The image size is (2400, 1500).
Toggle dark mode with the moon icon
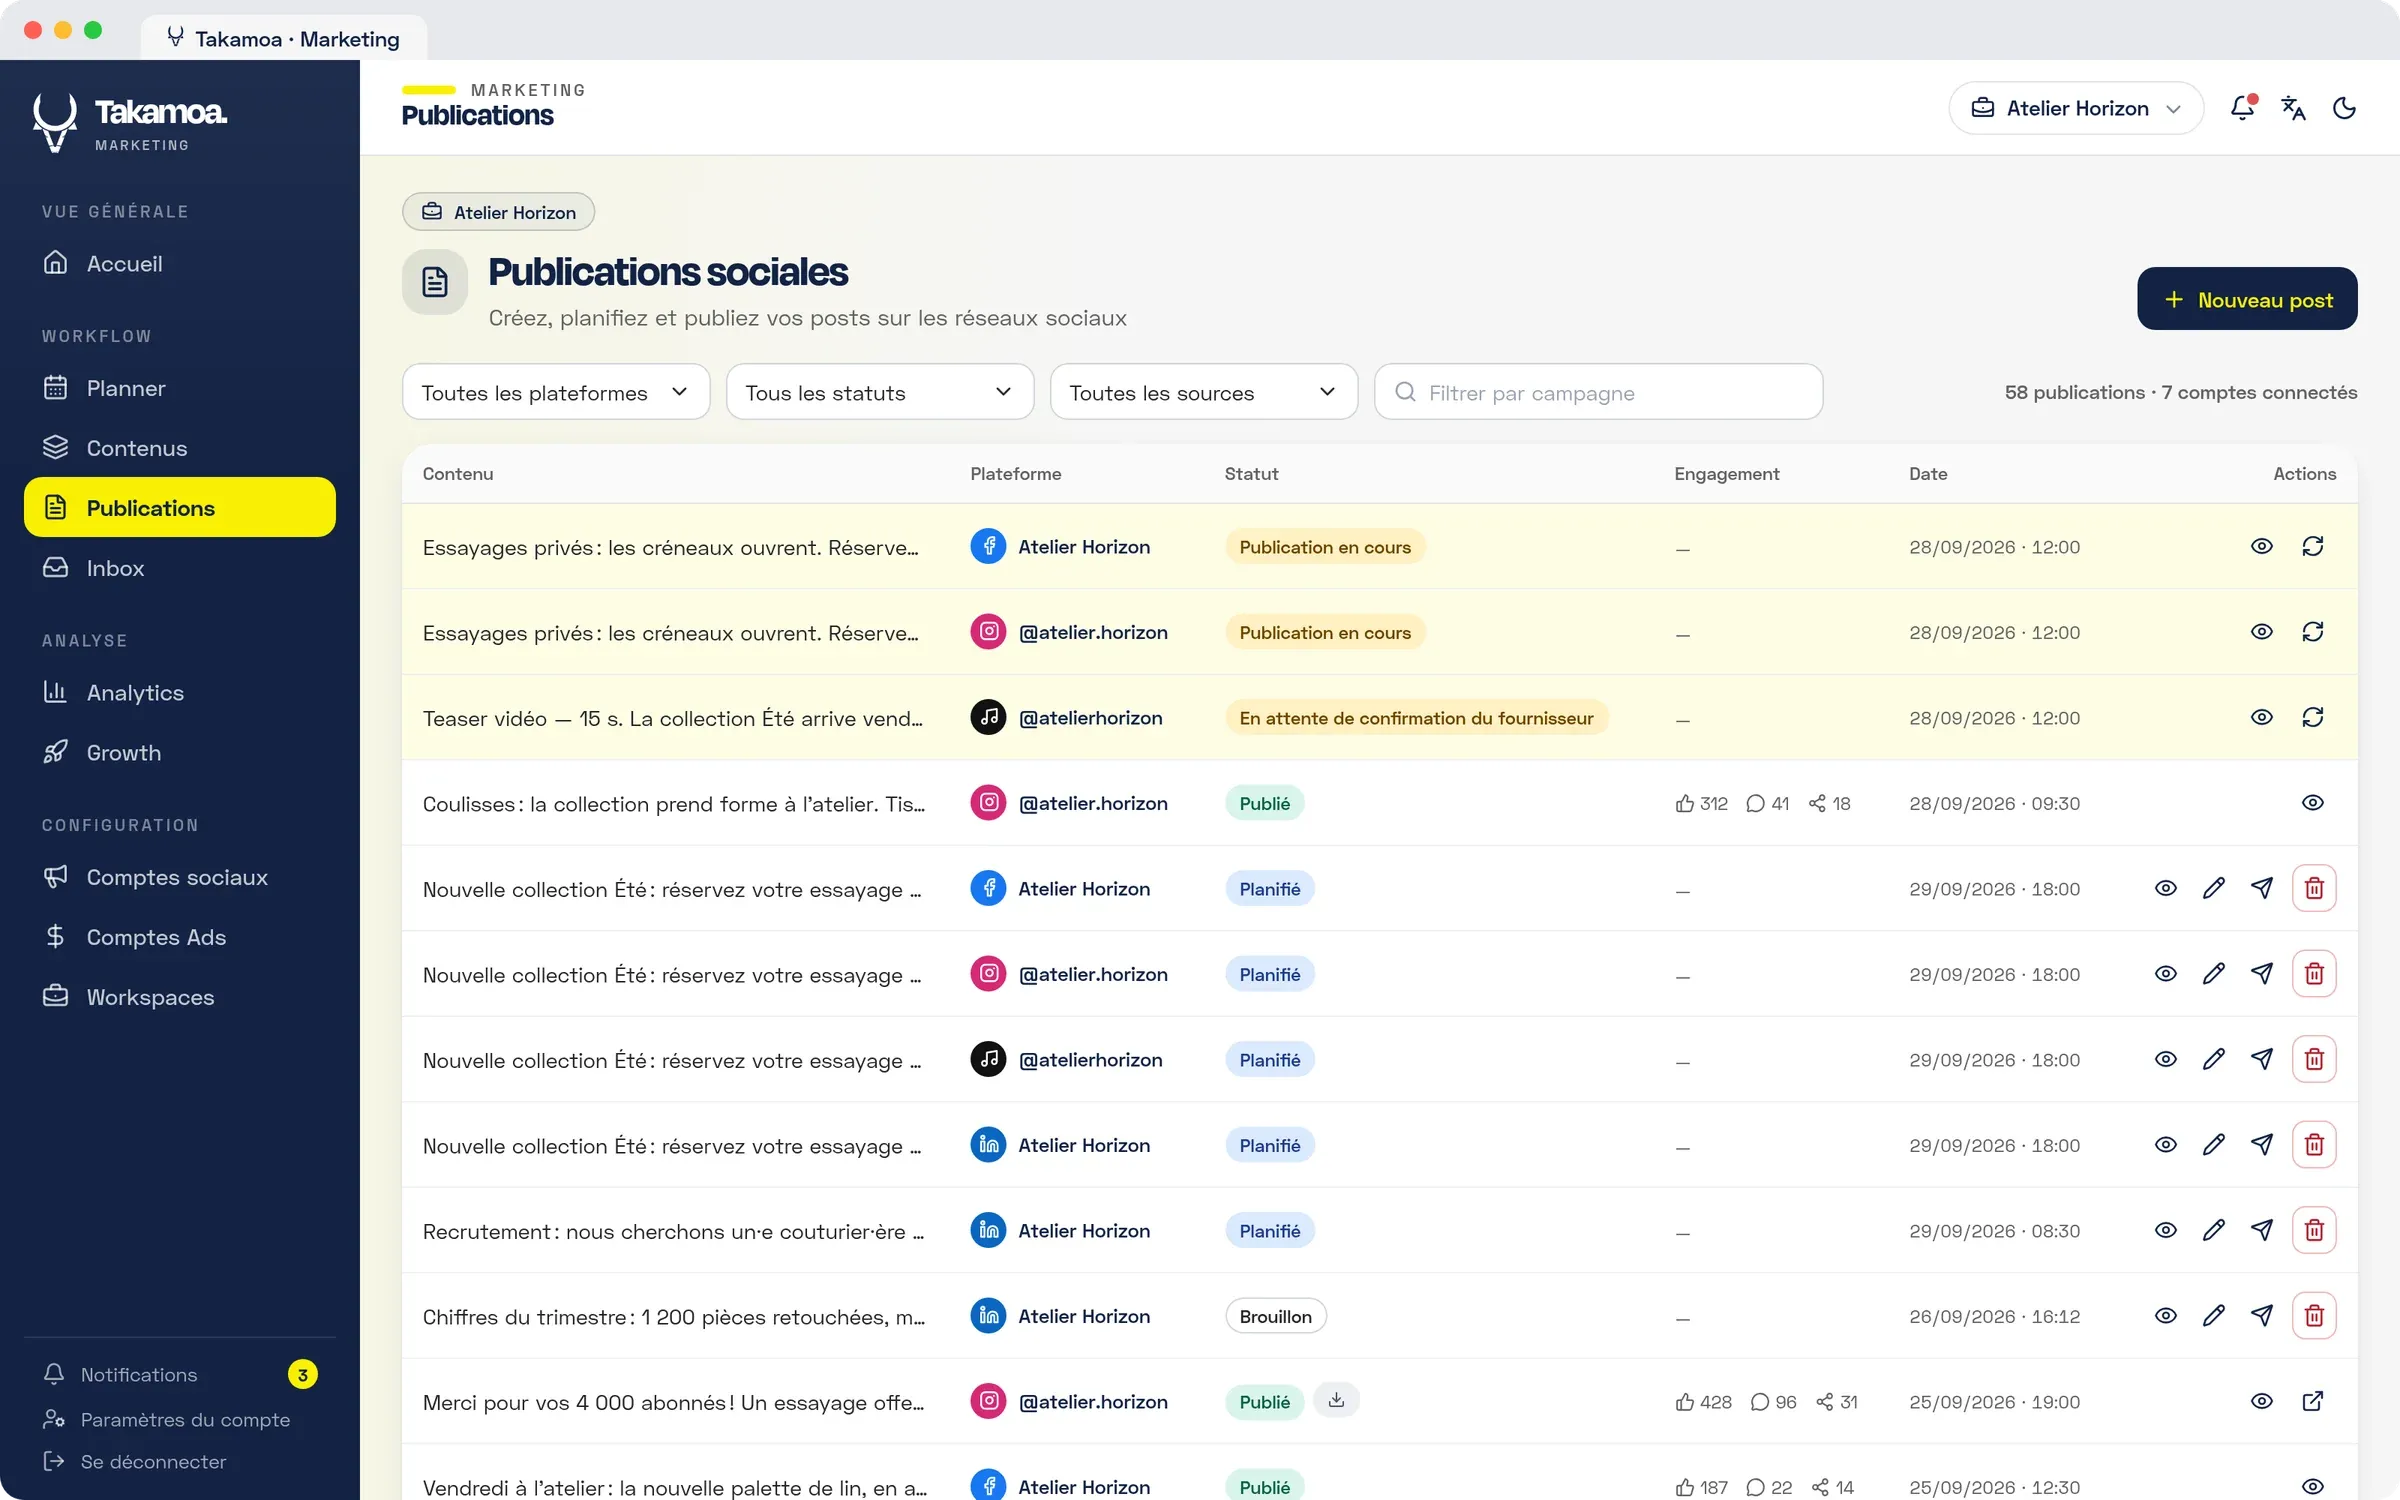(x=2344, y=108)
